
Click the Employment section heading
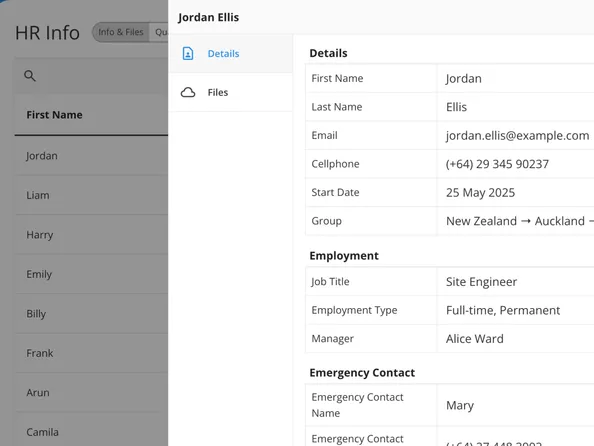pyautogui.click(x=344, y=256)
